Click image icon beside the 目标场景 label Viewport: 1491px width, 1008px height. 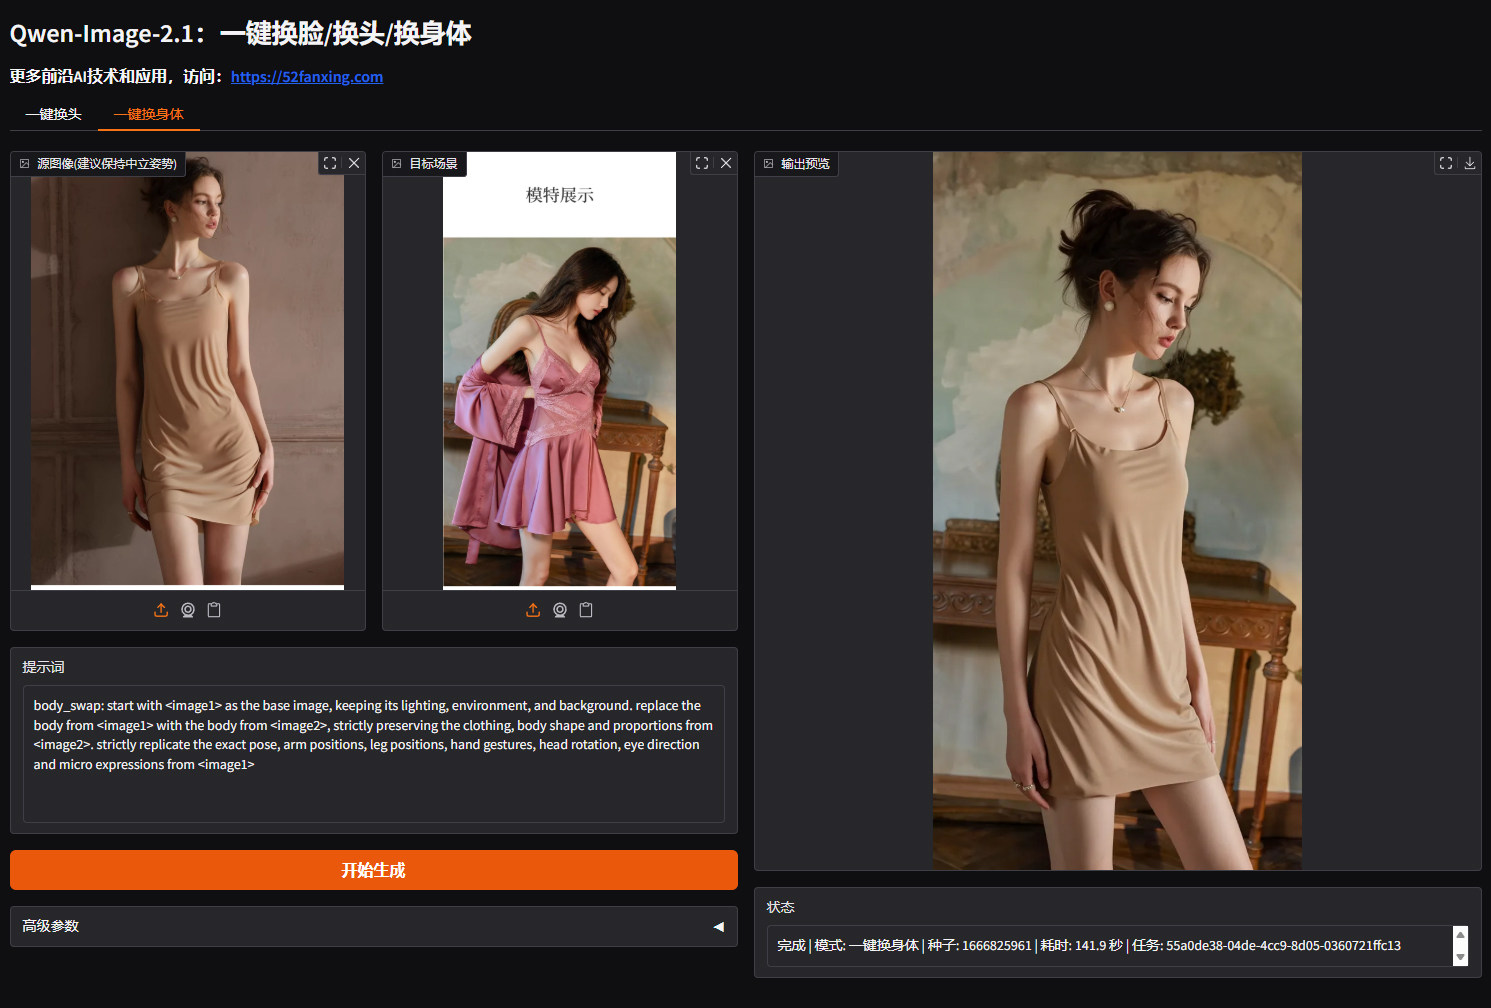point(397,164)
